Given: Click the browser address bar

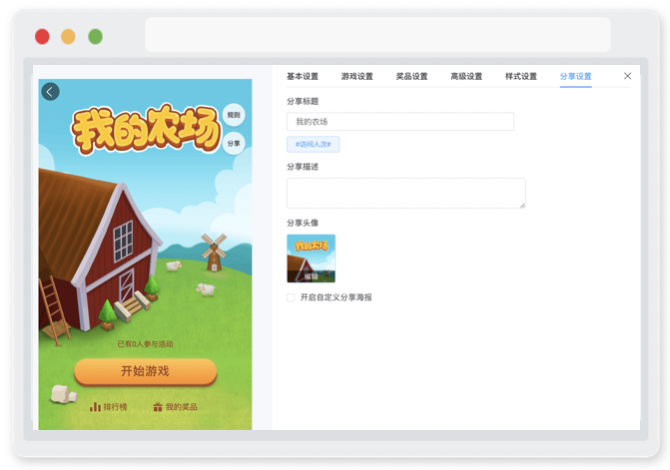Looking at the screenshot, I should [x=378, y=35].
